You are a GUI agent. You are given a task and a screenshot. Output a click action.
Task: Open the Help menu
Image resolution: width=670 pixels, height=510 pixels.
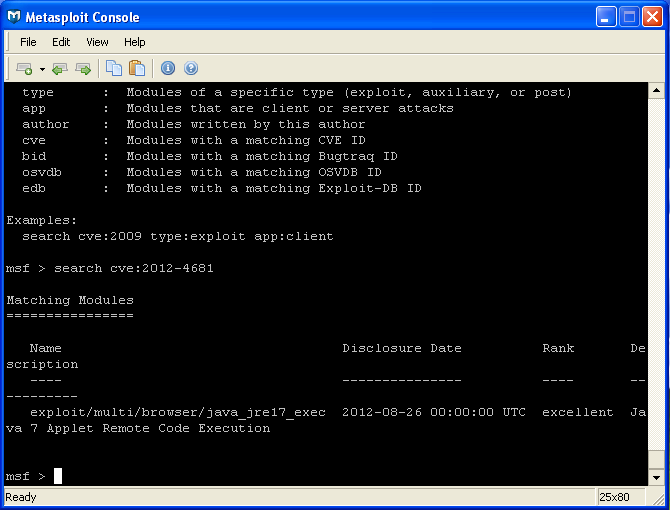click(x=135, y=42)
